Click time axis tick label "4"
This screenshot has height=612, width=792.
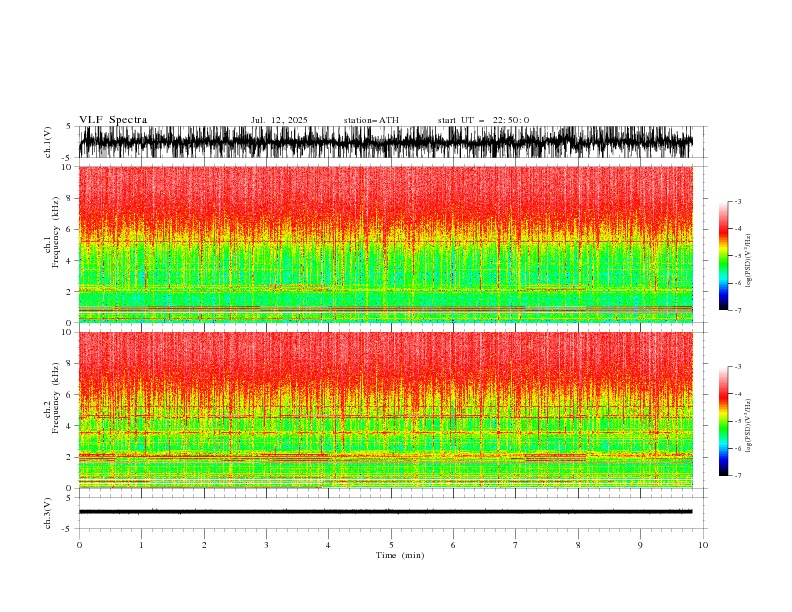(328, 545)
